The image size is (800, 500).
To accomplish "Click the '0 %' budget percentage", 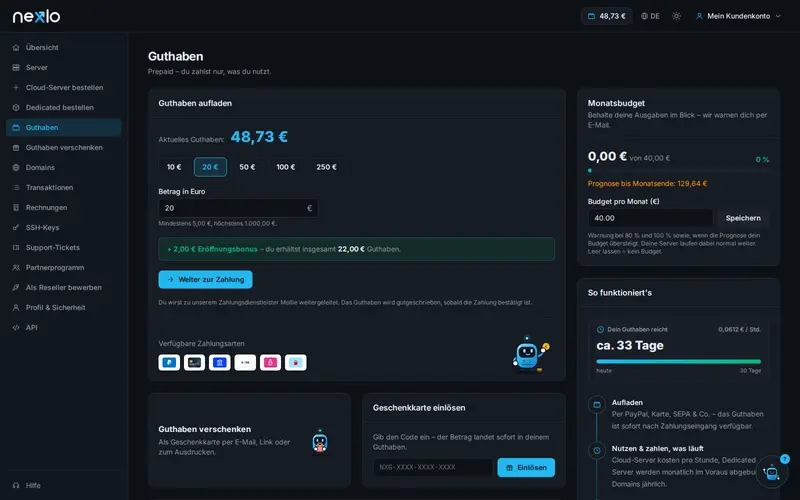I will tap(762, 160).
